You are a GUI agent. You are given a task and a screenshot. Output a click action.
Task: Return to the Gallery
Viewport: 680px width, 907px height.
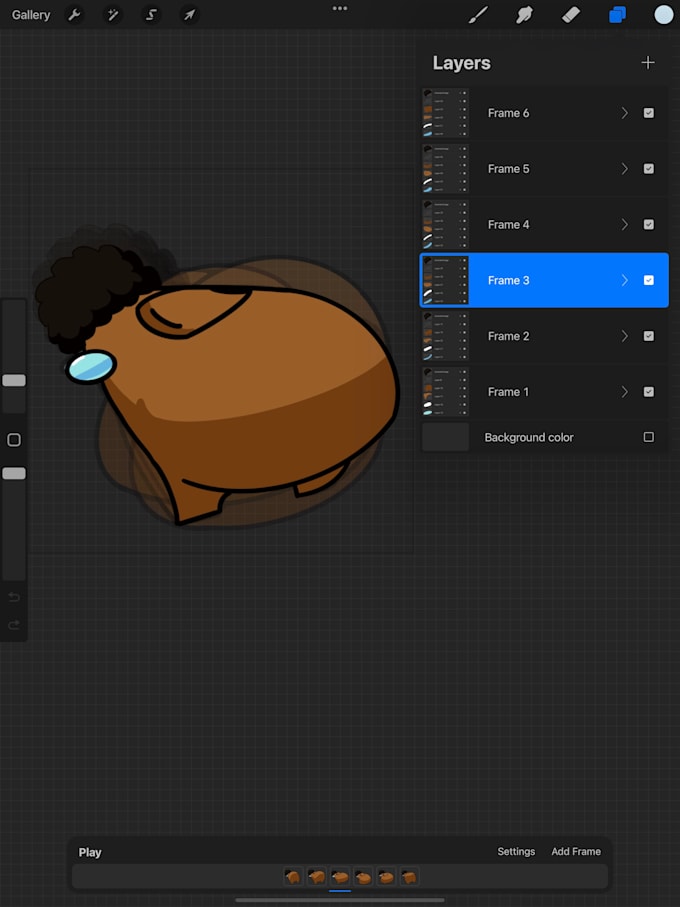[31, 15]
